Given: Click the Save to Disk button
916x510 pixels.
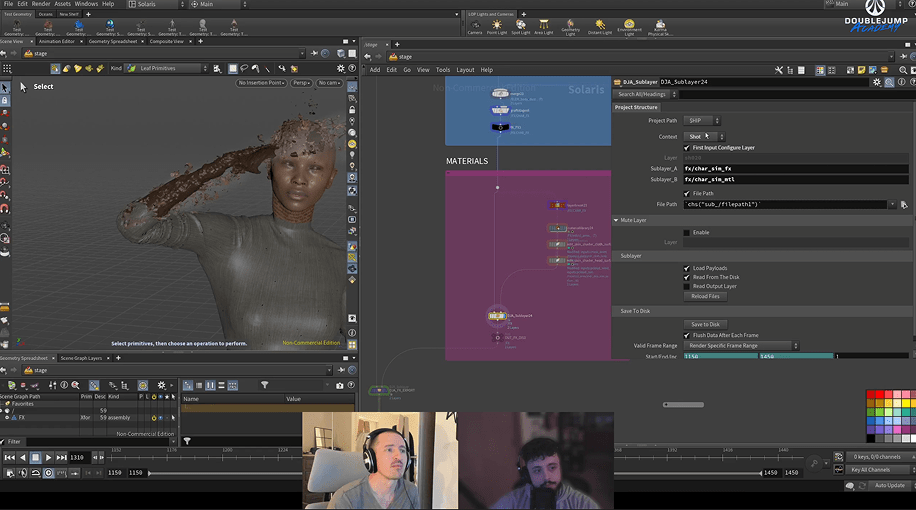Looking at the screenshot, I should [x=705, y=324].
